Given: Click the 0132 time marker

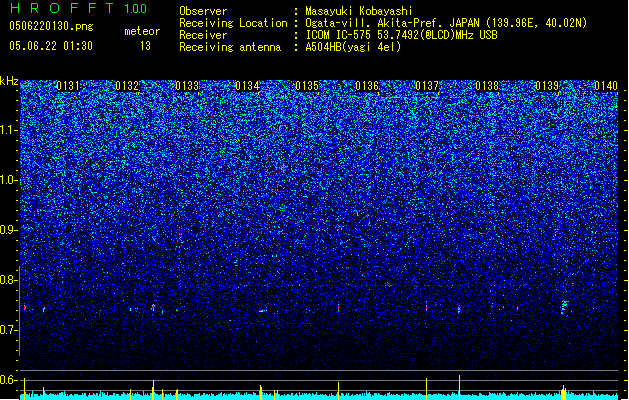Looking at the screenshot, I should [127, 86].
